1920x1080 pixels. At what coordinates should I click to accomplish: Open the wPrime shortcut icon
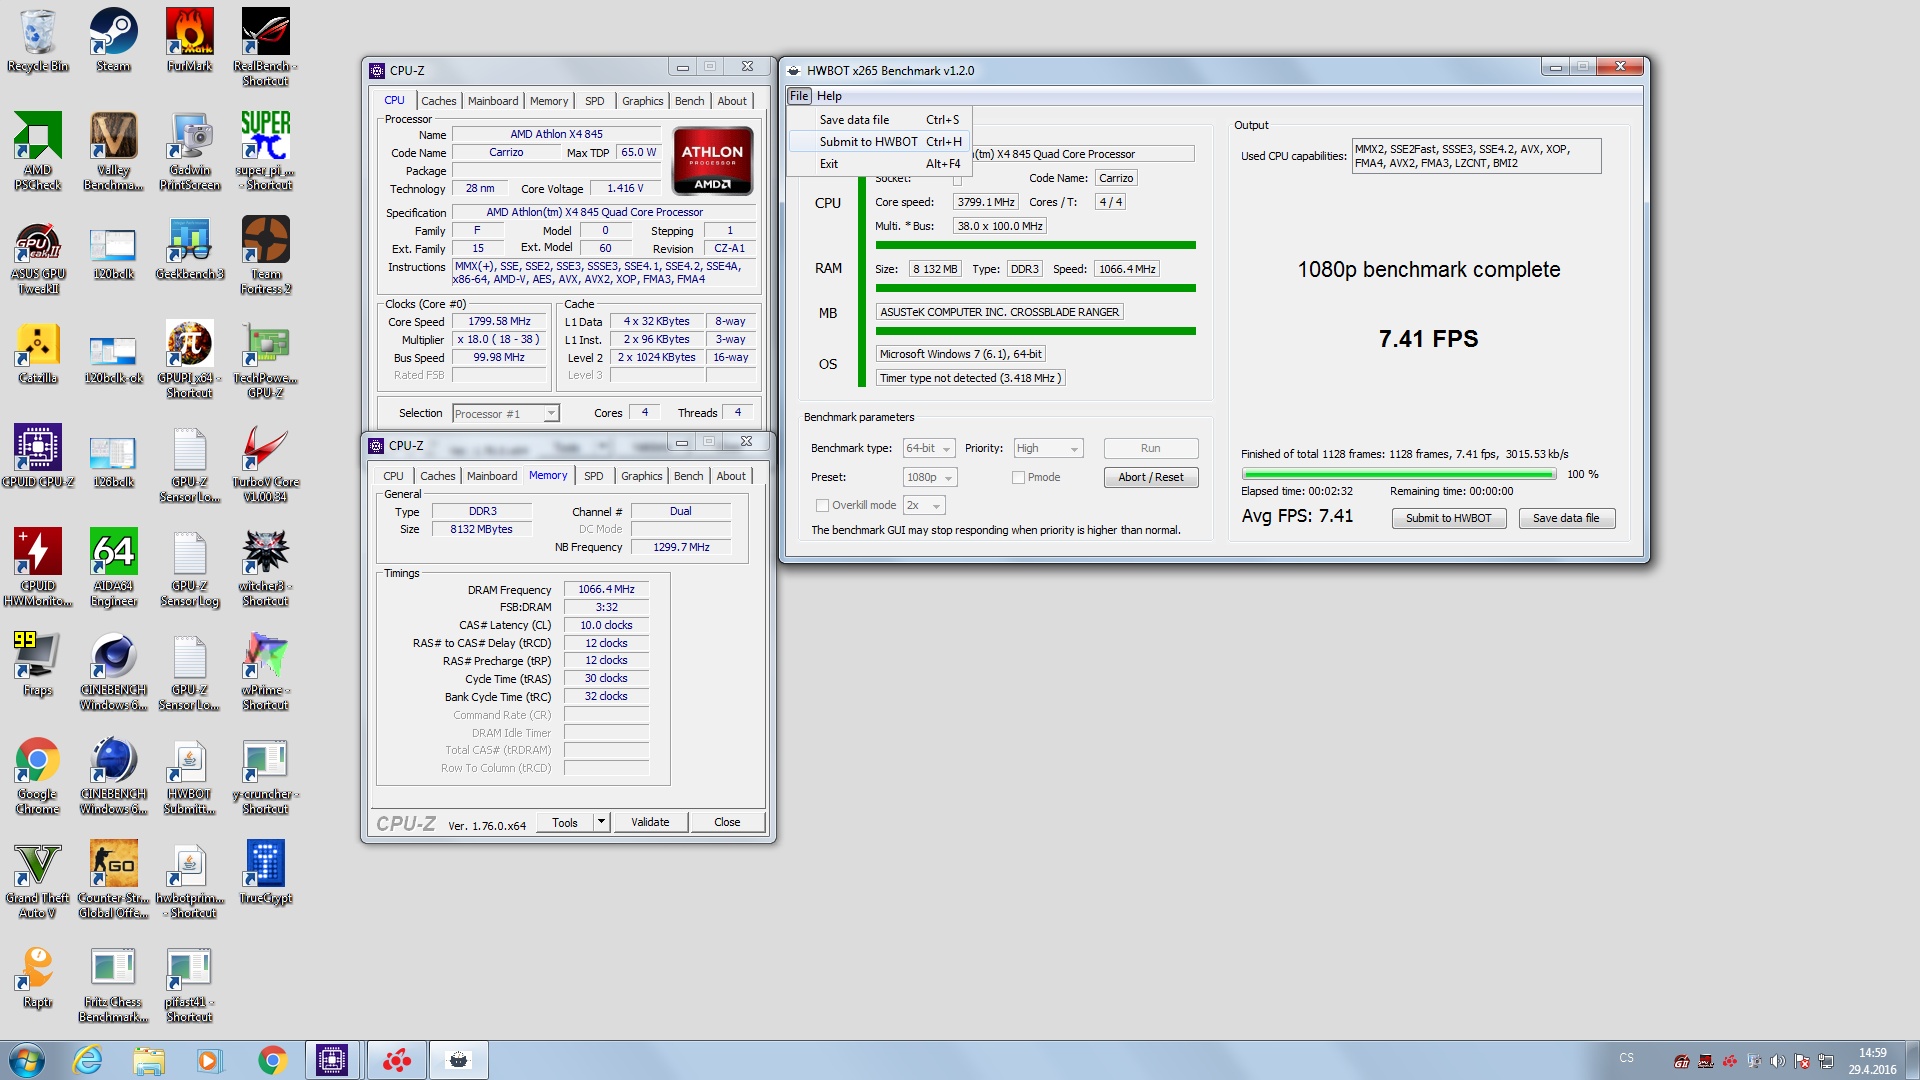(x=265, y=671)
